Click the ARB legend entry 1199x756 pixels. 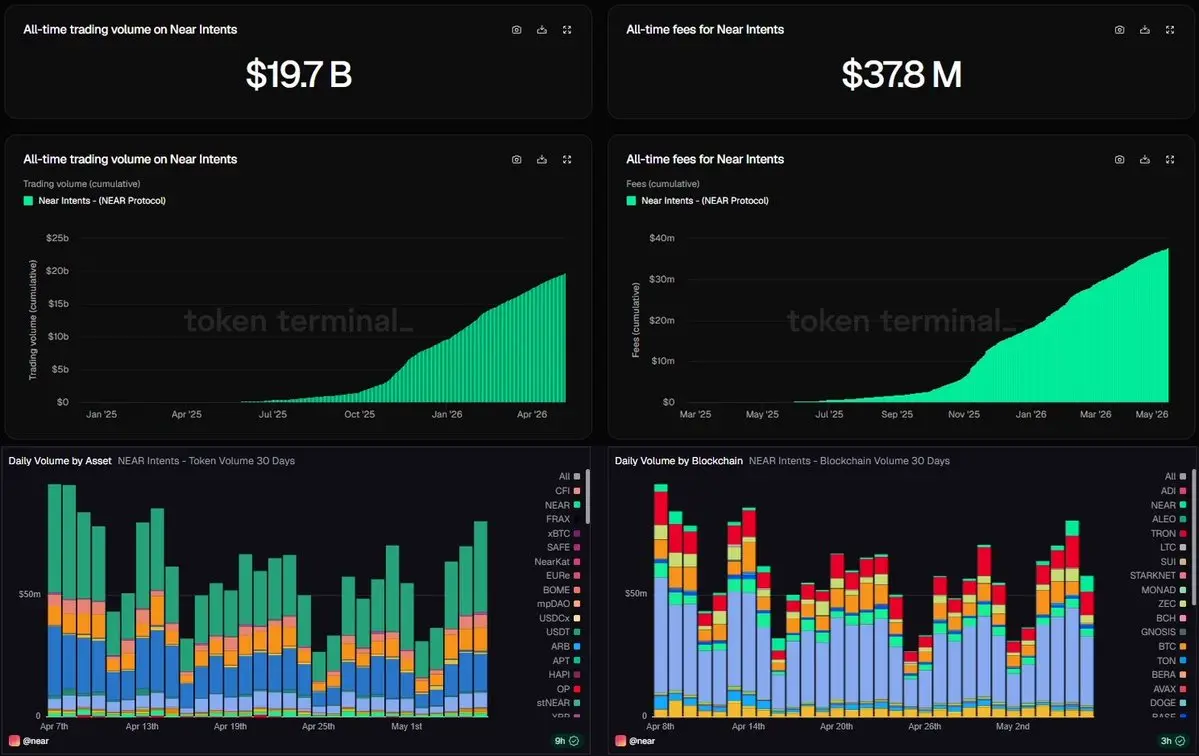point(566,647)
